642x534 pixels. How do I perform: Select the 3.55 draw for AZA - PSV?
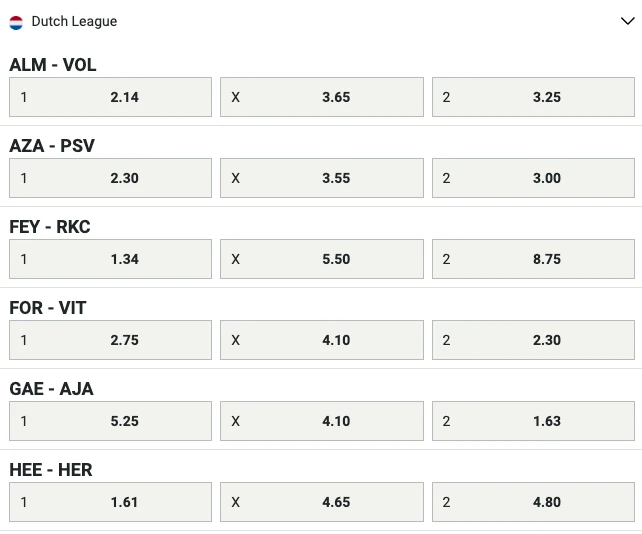(x=322, y=178)
